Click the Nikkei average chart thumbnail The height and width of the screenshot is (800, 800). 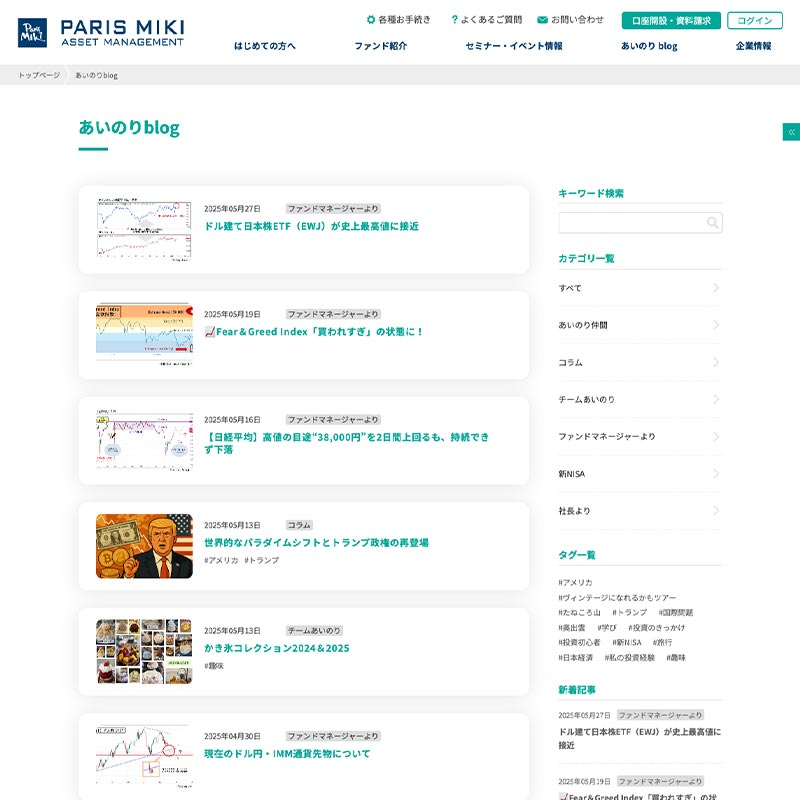coord(144,441)
